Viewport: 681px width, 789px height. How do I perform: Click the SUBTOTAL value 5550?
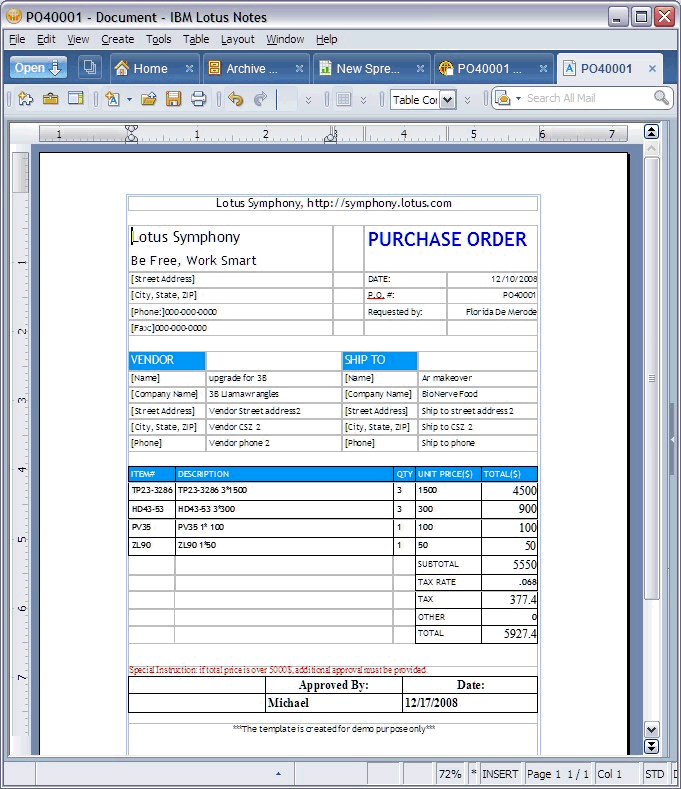[524, 565]
